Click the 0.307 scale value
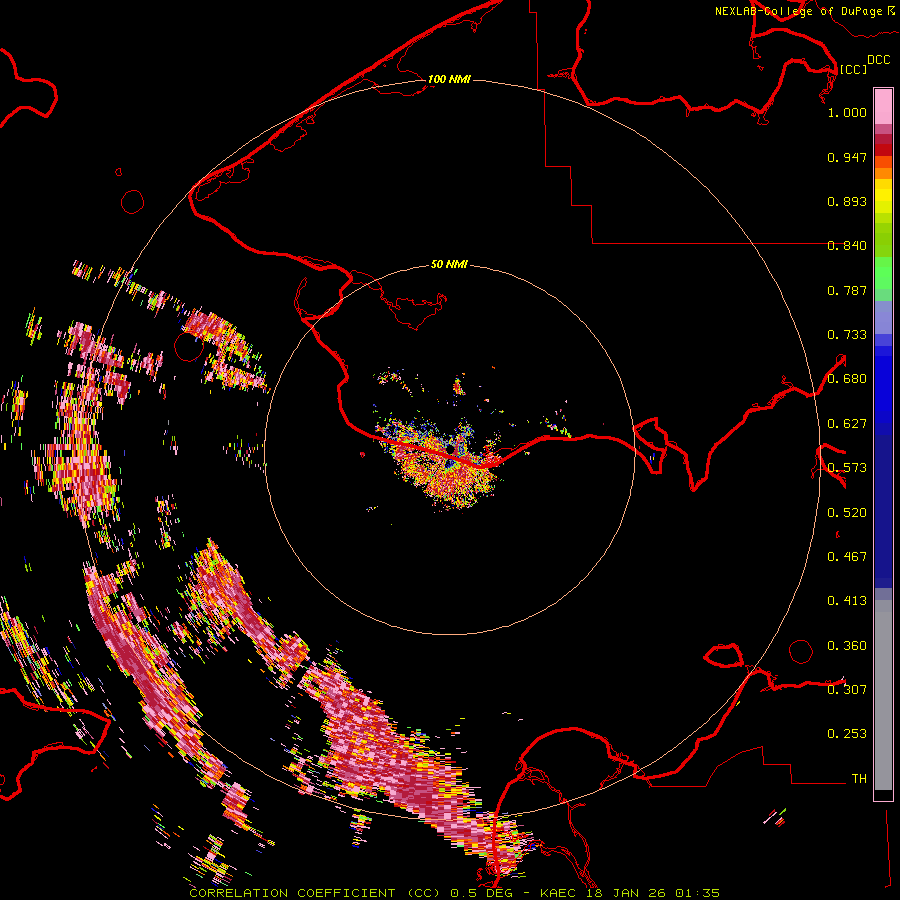This screenshot has height=900, width=900. click(x=847, y=690)
